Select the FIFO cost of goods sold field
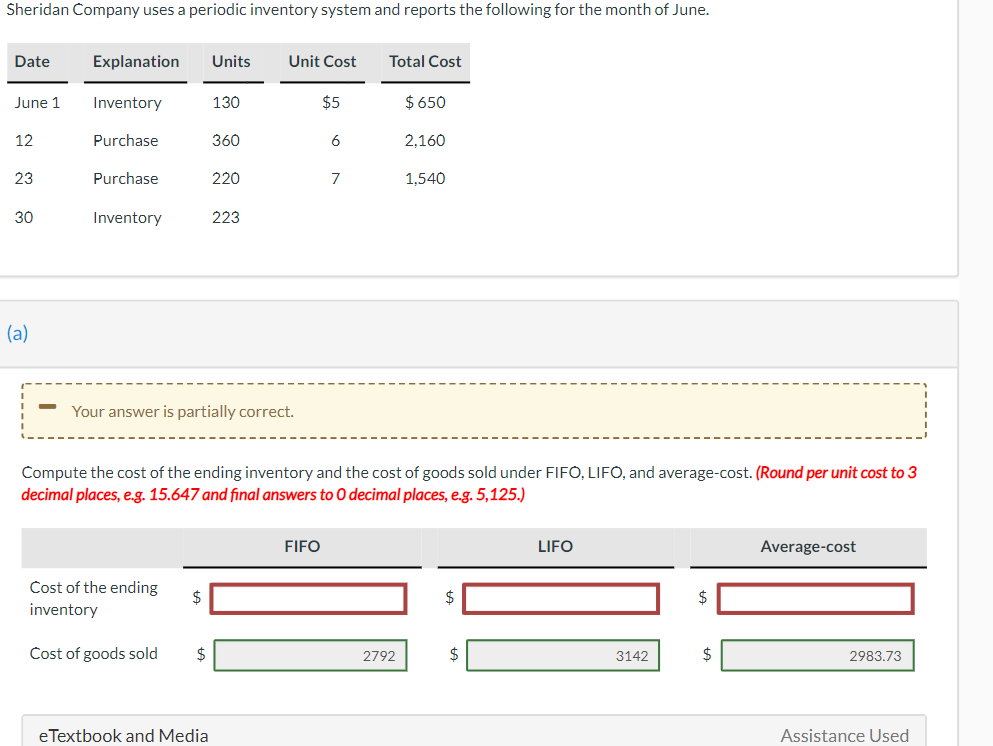The image size is (993, 746). click(310, 655)
